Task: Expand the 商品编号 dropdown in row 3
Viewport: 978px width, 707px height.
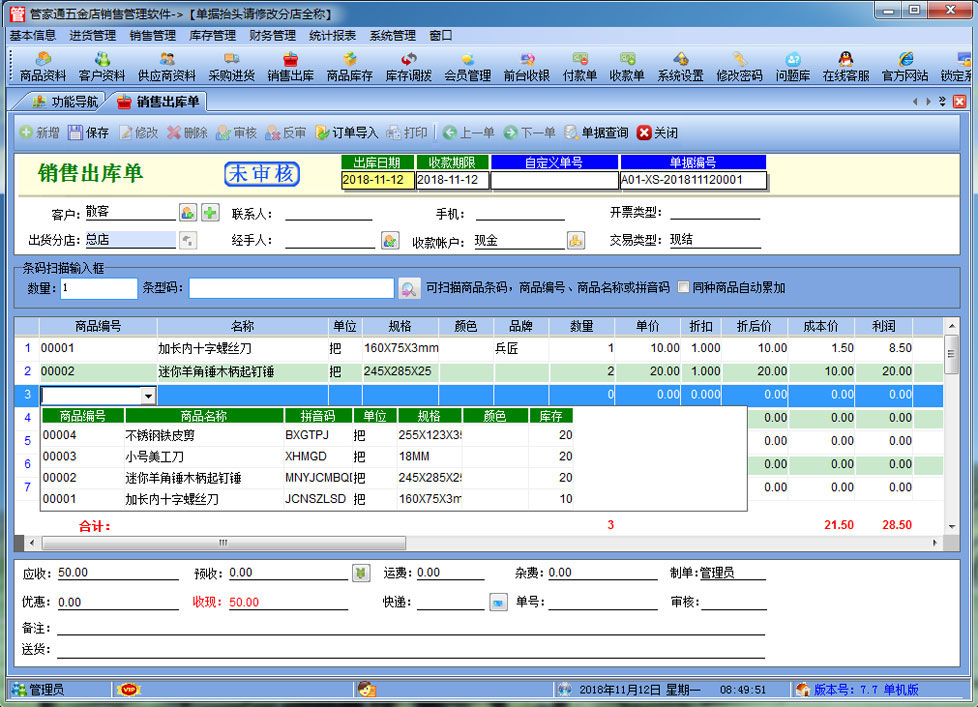Action: click(x=148, y=395)
